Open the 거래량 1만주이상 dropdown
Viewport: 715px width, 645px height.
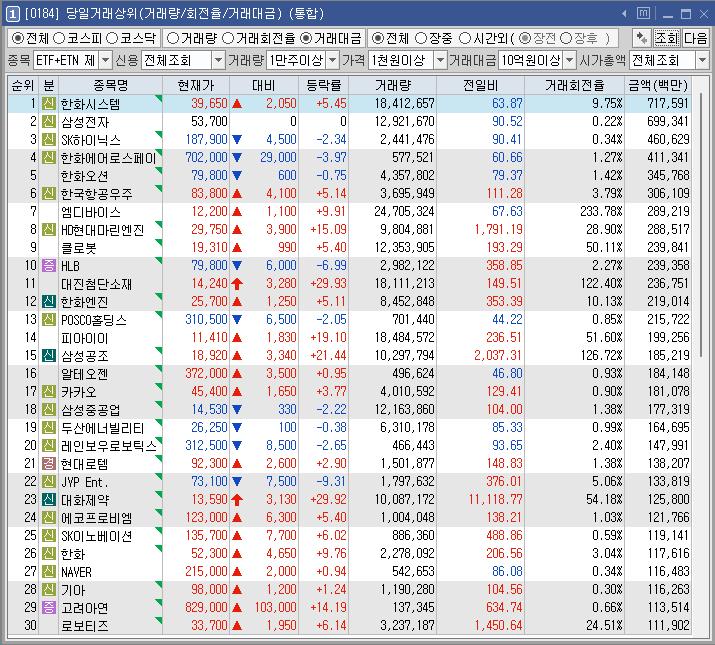[x=333, y=60]
